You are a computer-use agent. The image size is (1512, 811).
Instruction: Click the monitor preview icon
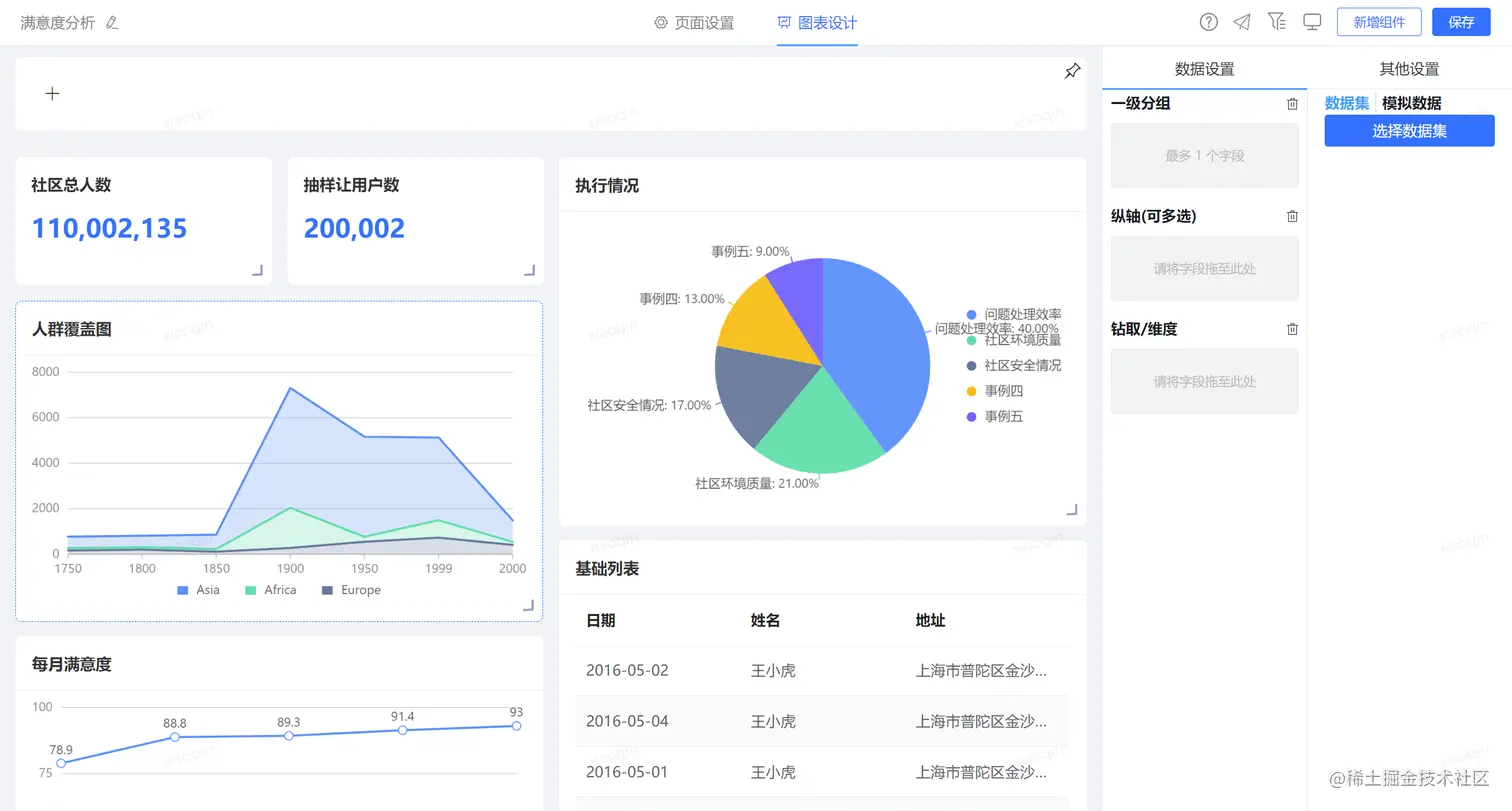pos(1312,22)
